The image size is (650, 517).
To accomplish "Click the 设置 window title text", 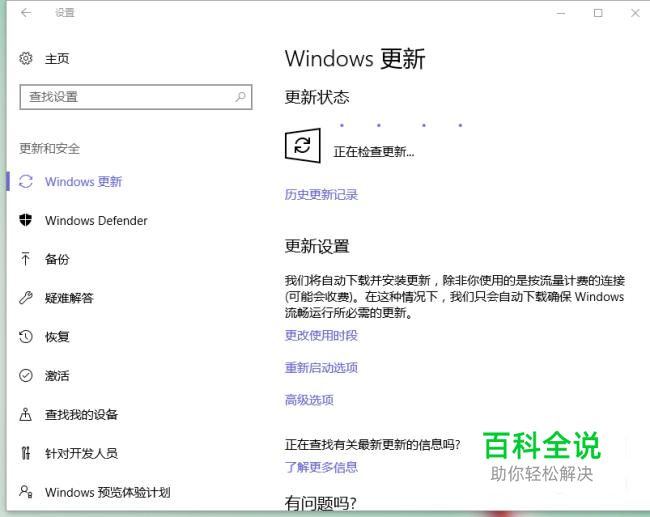I will pyautogui.click(x=65, y=13).
